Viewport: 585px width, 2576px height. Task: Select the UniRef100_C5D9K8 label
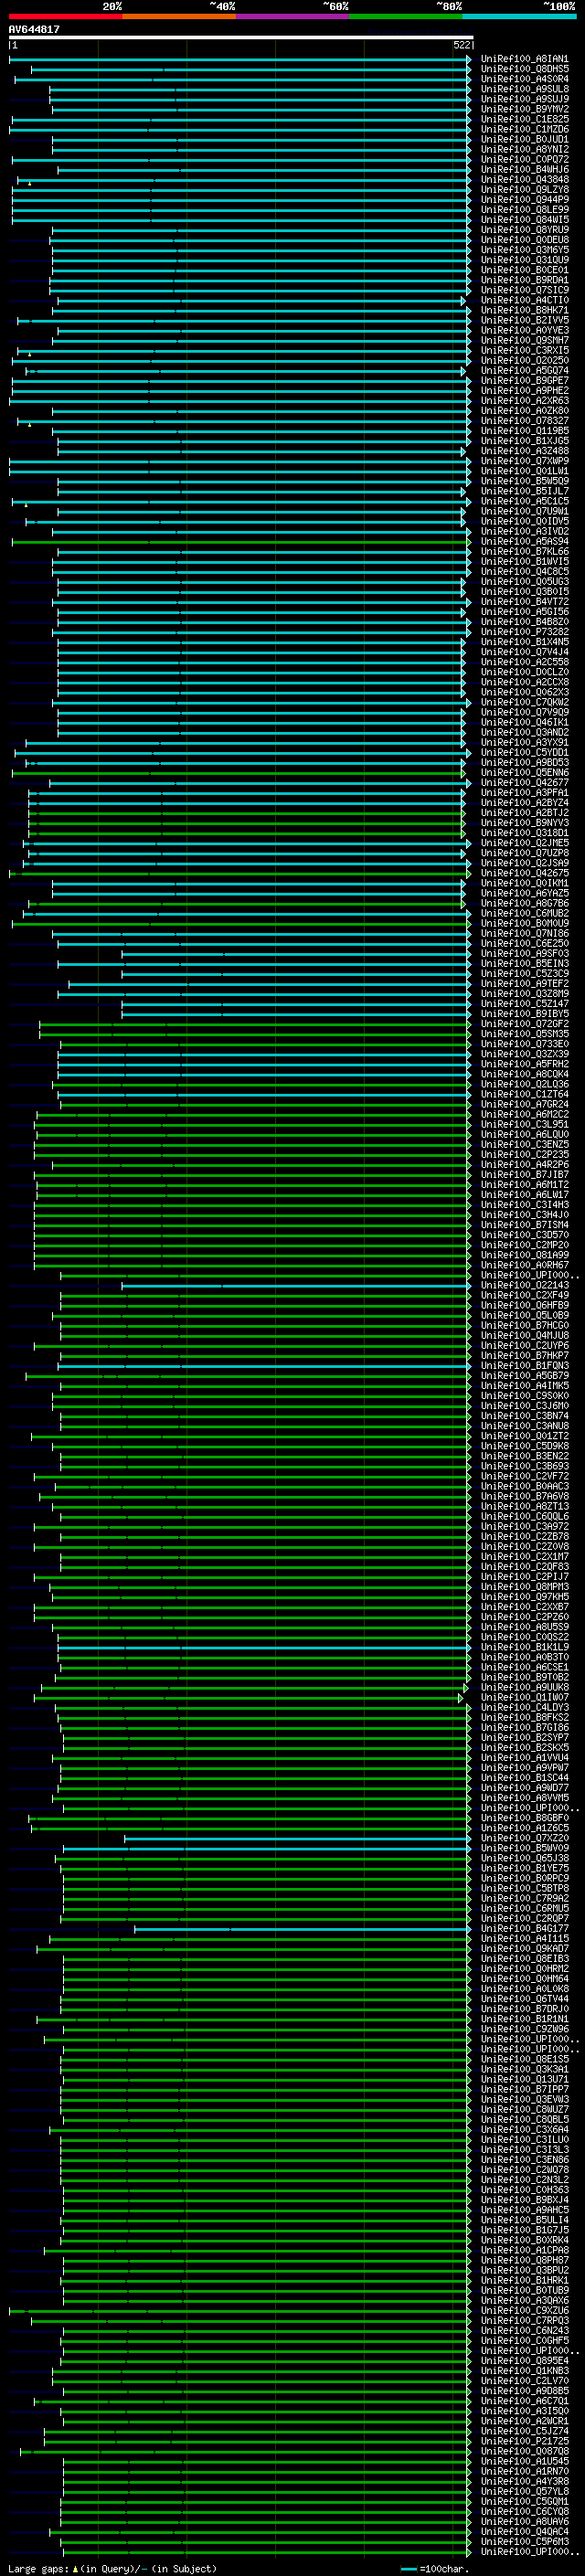point(524,1446)
